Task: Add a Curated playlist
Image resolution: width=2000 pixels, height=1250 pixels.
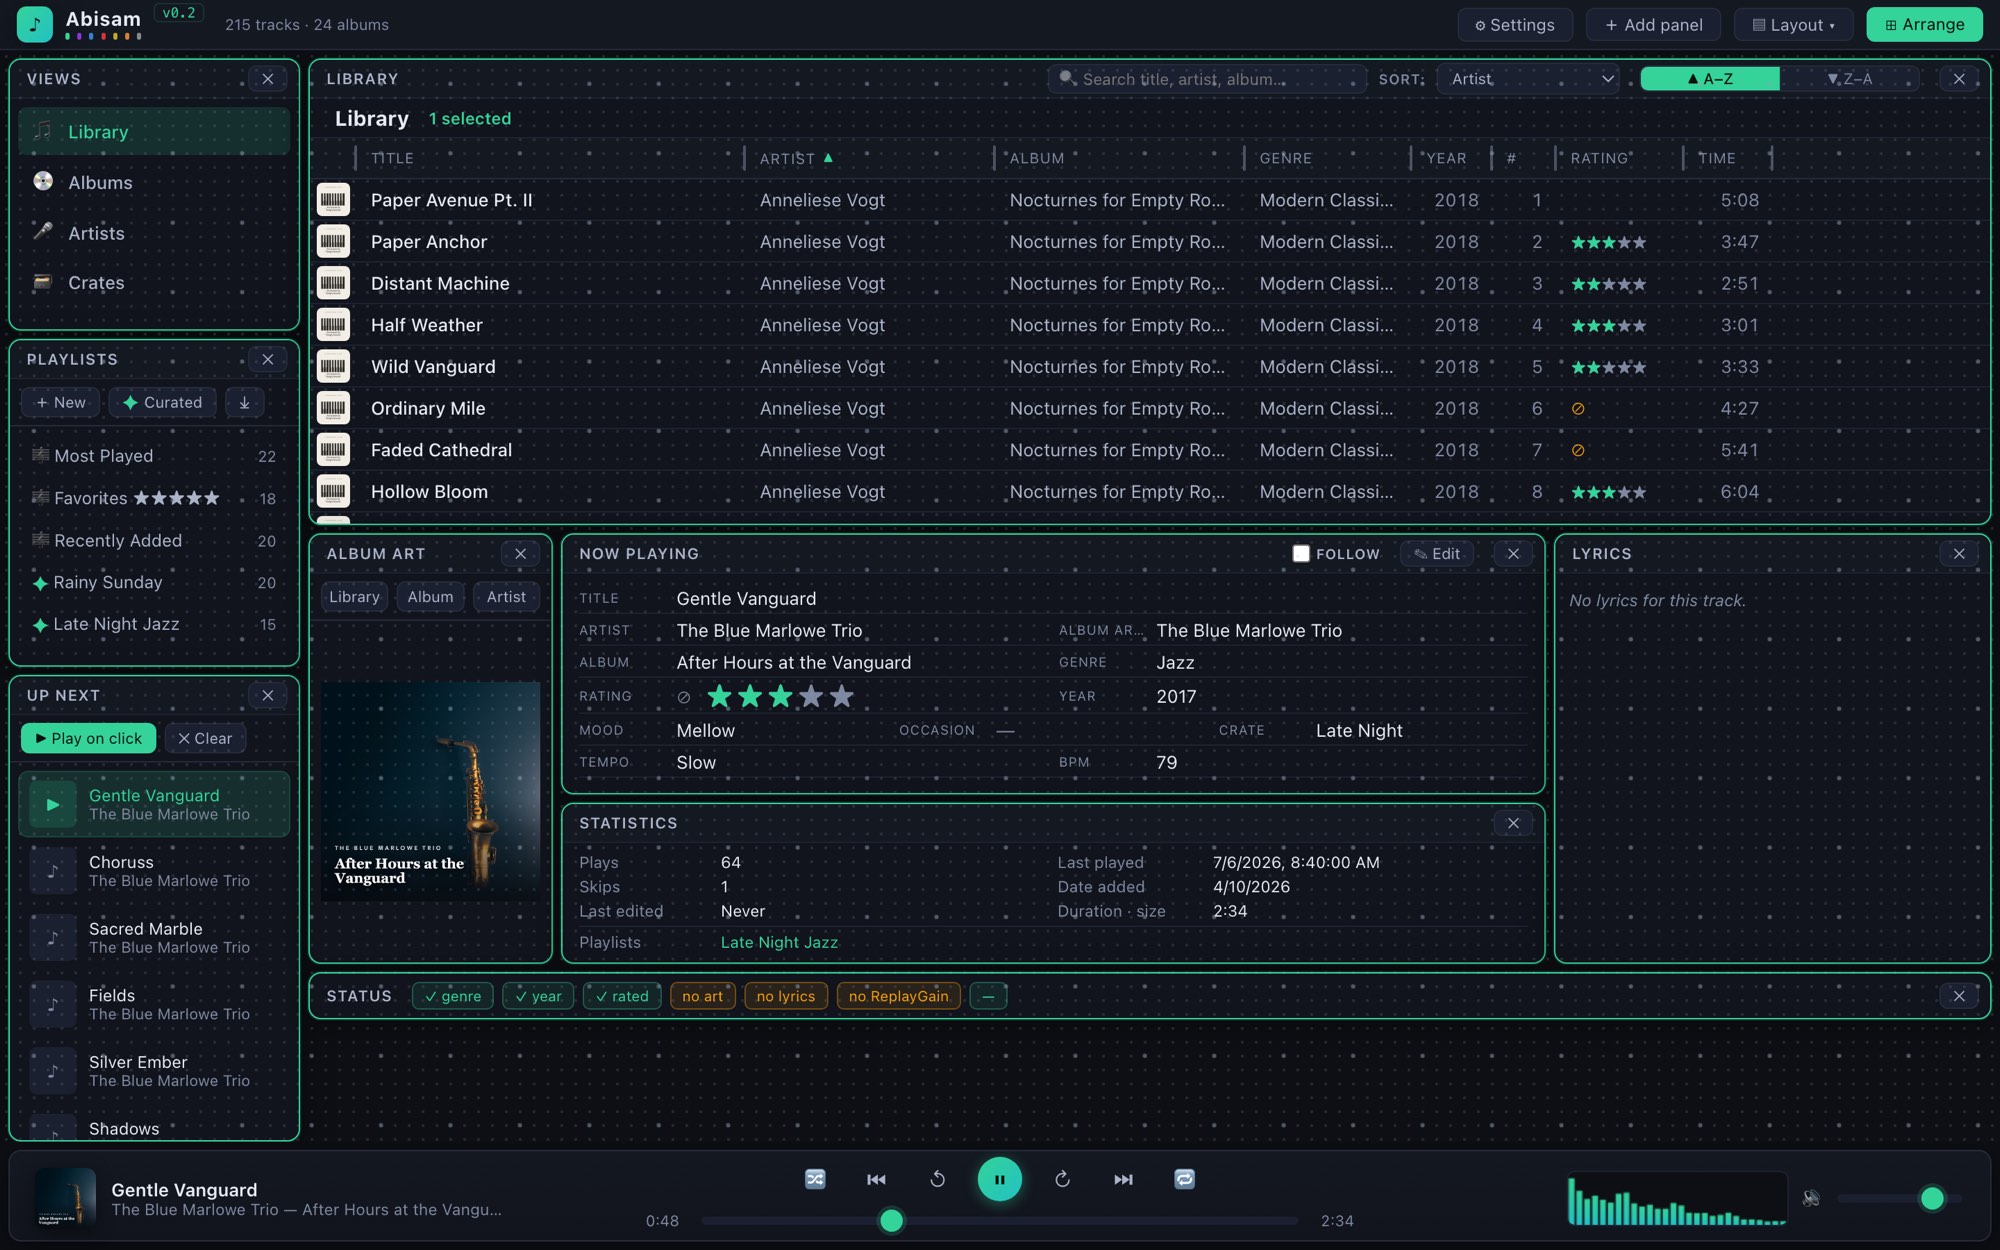Action: pos(162,402)
